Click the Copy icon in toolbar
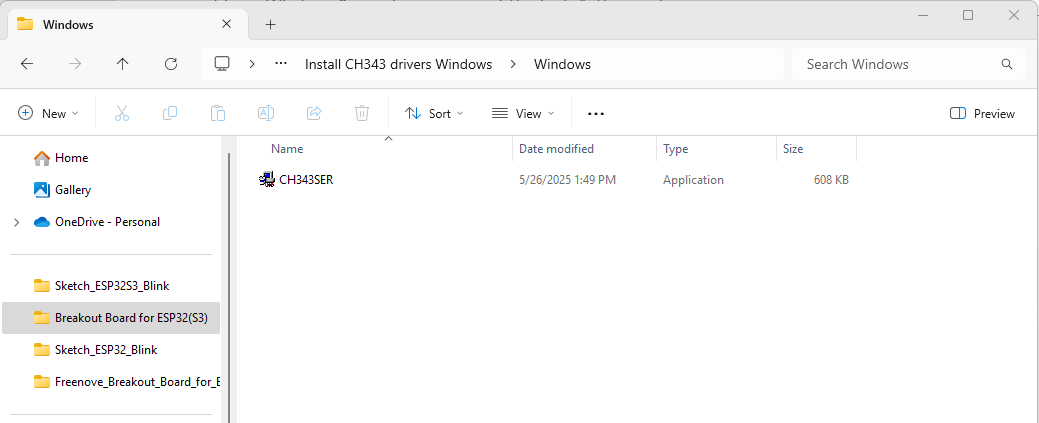The image size is (1039, 423). click(x=170, y=113)
